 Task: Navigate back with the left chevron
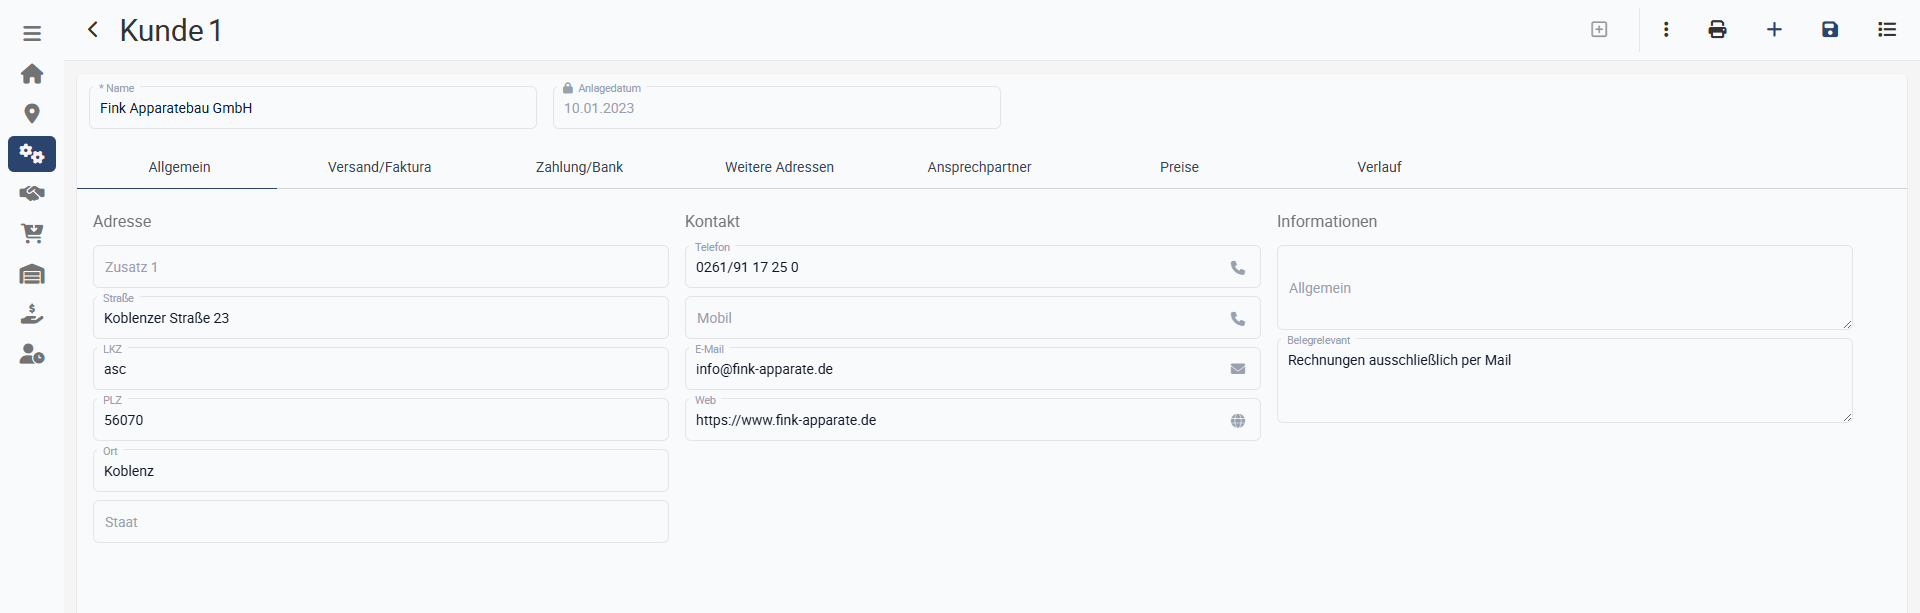(93, 30)
